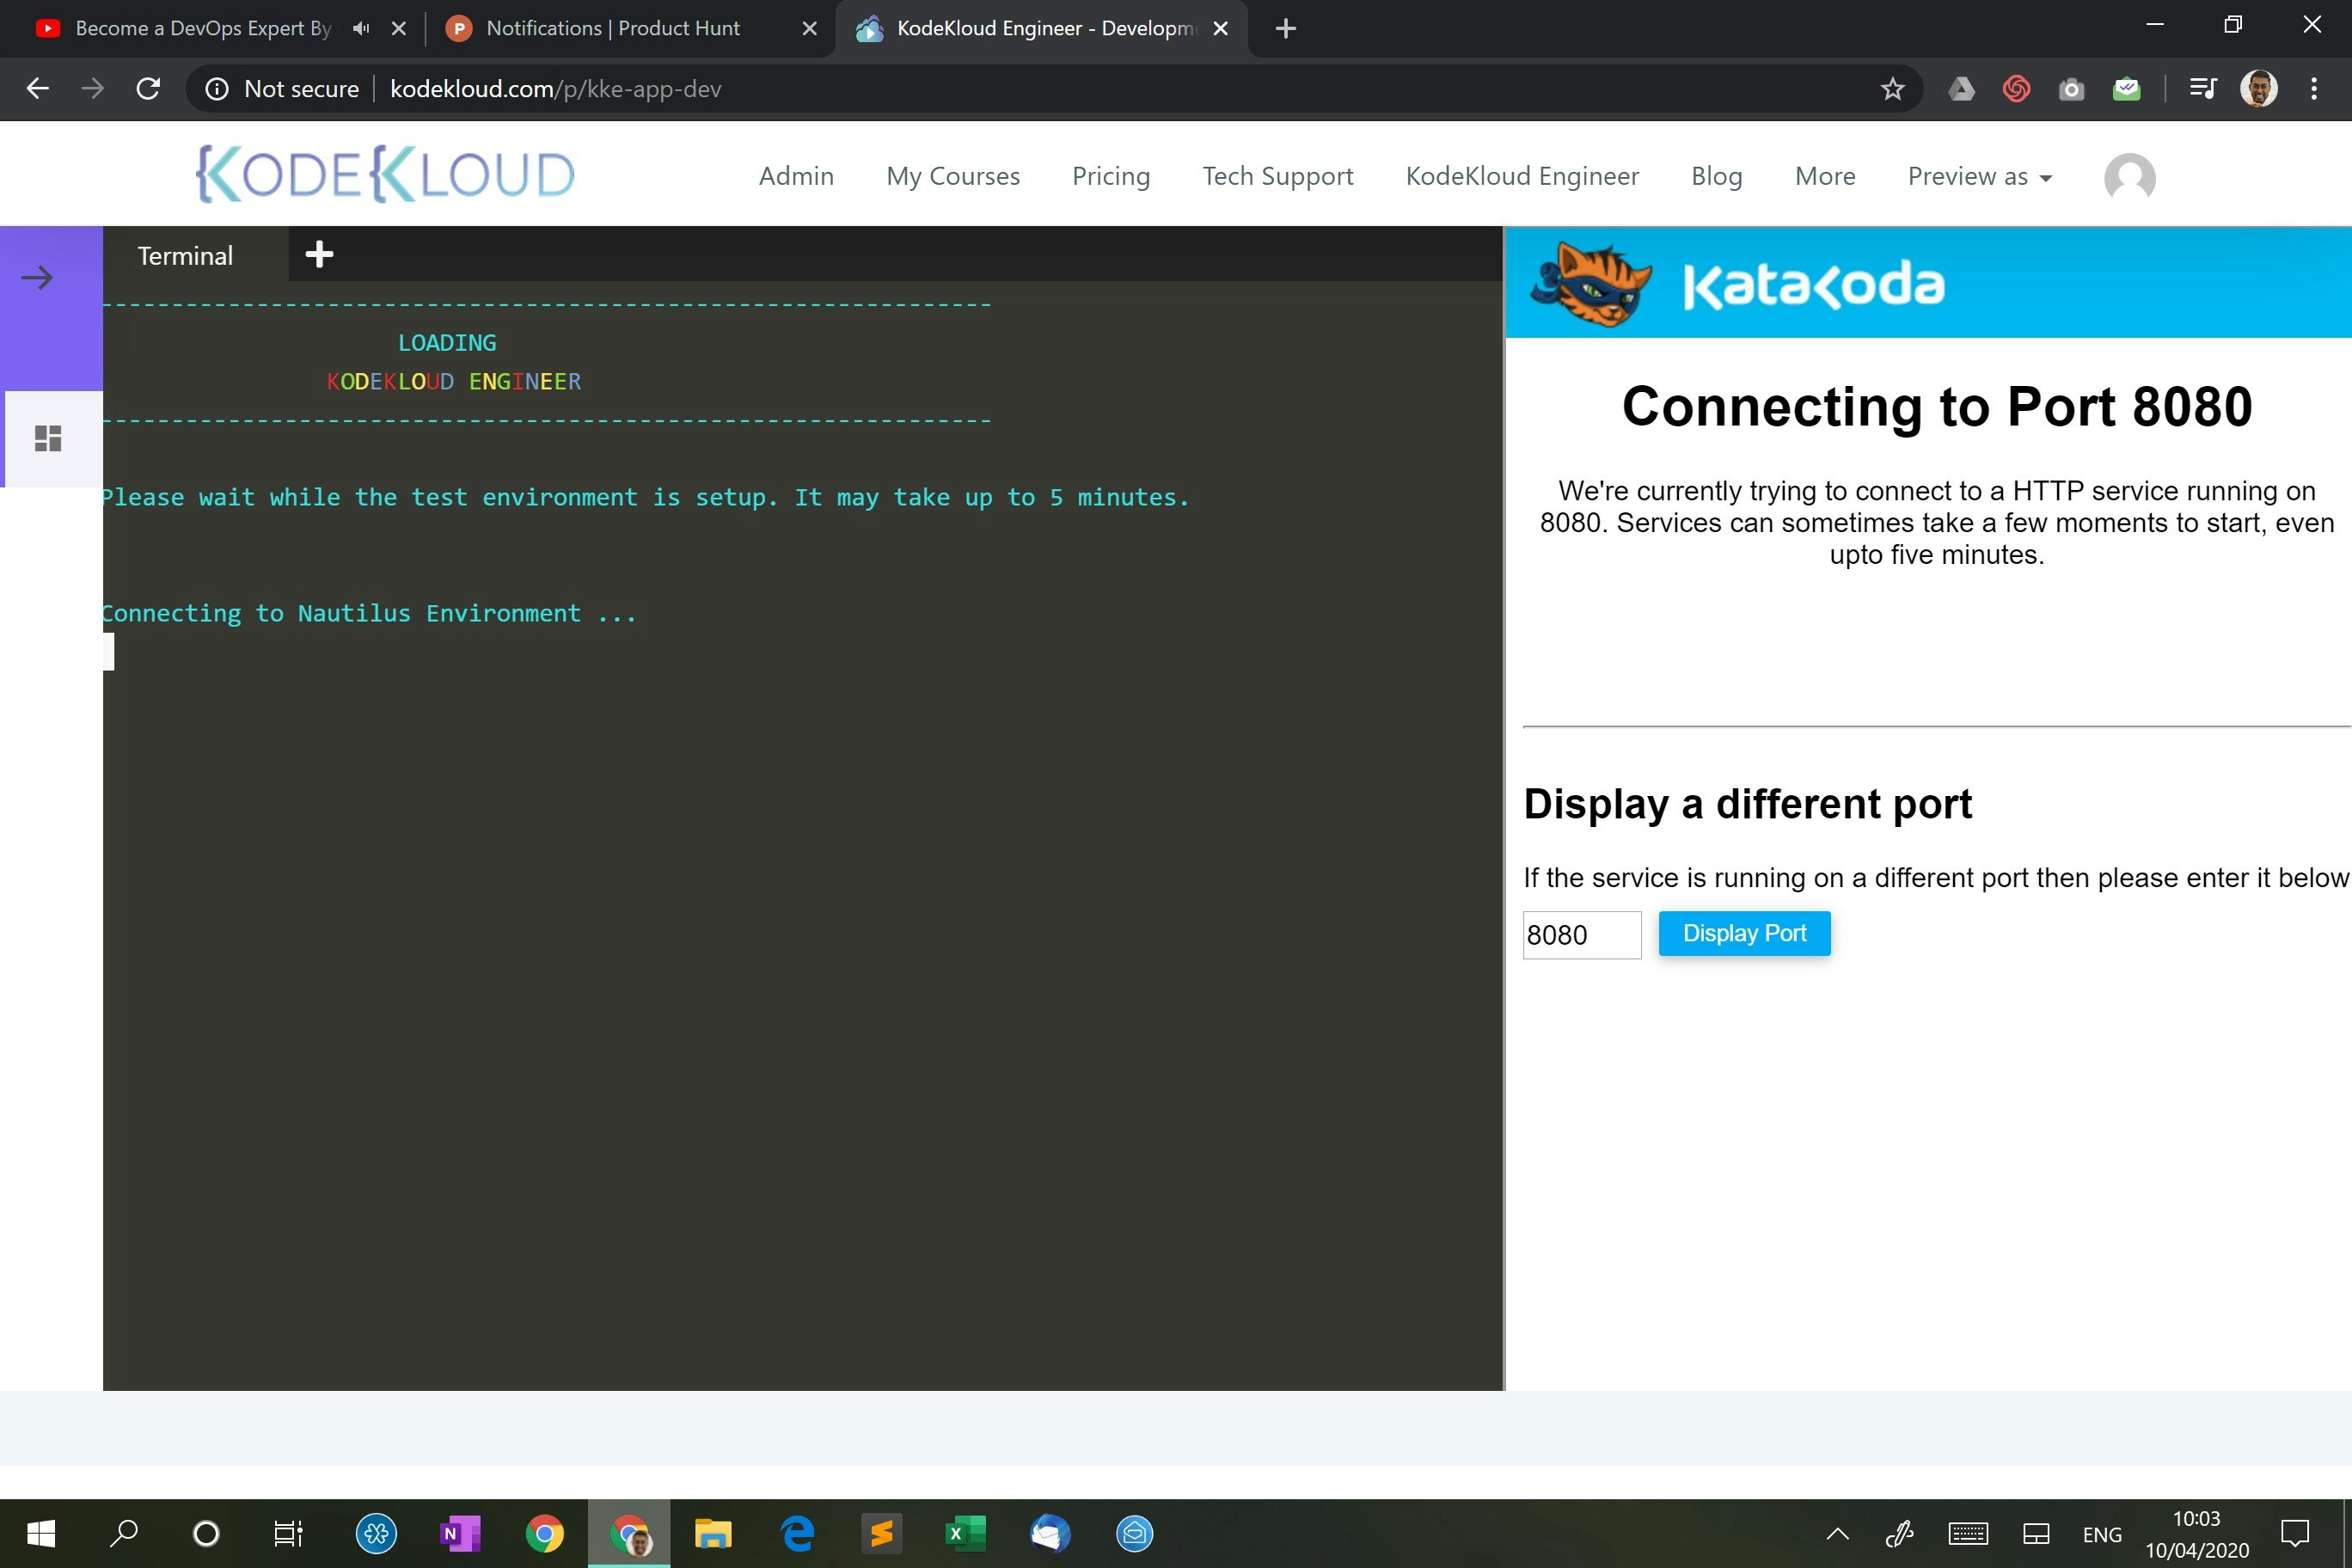Image resolution: width=2352 pixels, height=1568 pixels.
Task: Click the camera screenshot extension icon
Action: point(2071,89)
